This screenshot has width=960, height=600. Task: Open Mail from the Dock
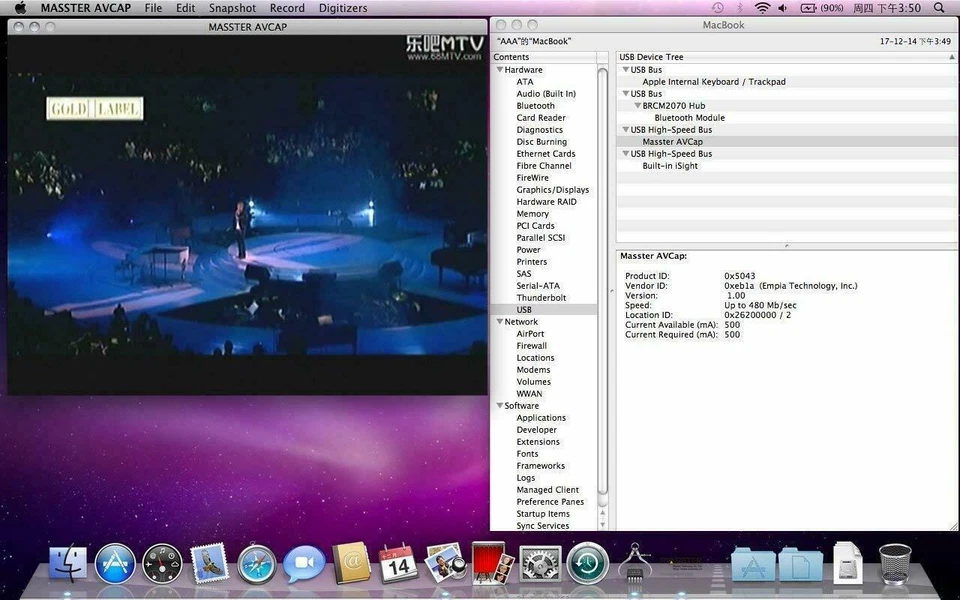click(209, 563)
